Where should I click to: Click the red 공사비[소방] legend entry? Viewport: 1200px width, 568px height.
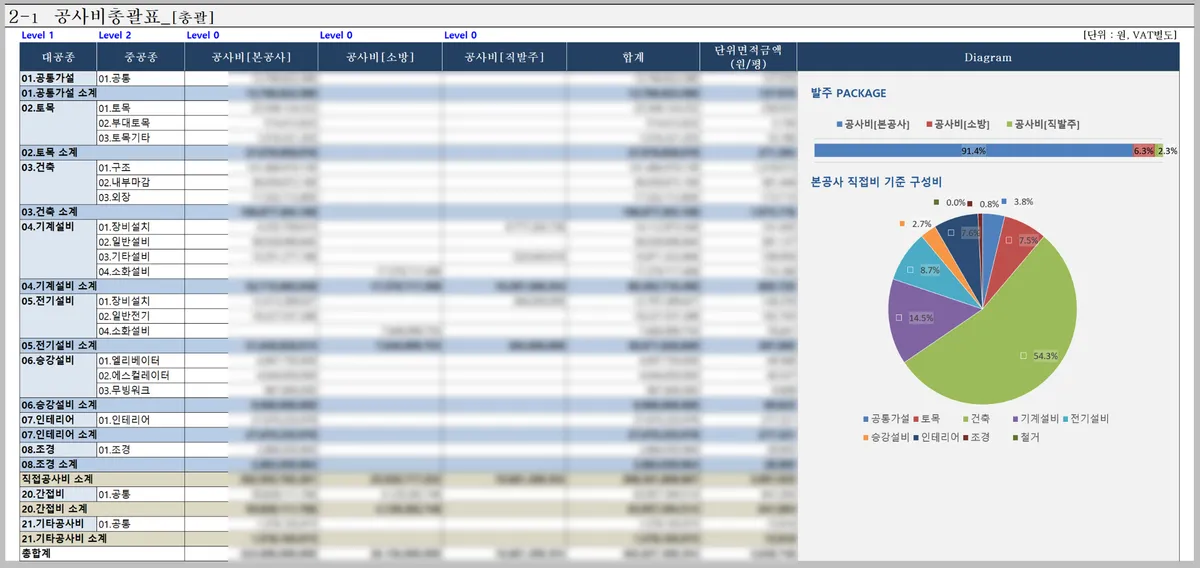click(x=957, y=124)
